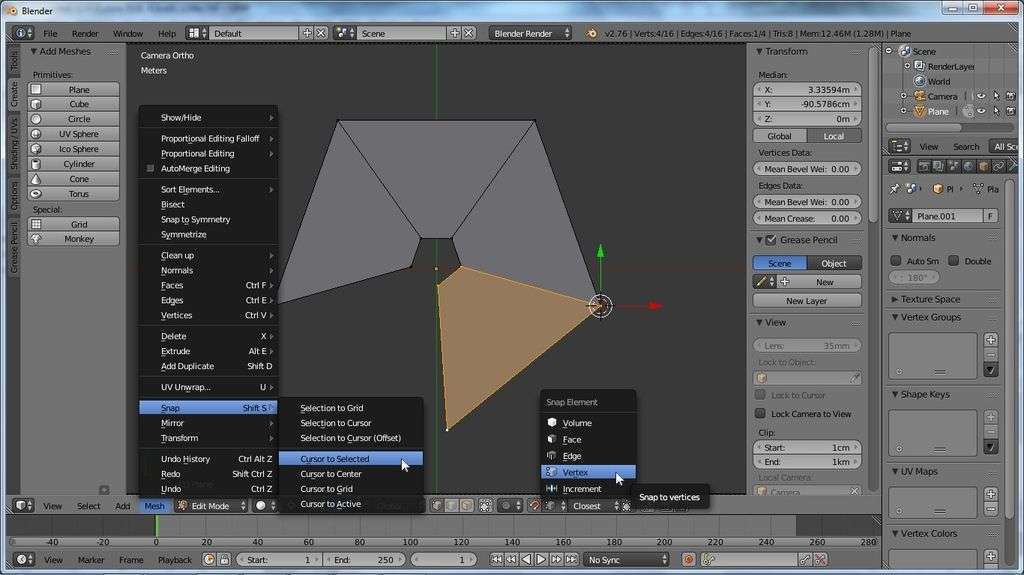Check the Lock Camera to View box
Image resolution: width=1024 pixels, height=575 pixels.
pos(760,413)
